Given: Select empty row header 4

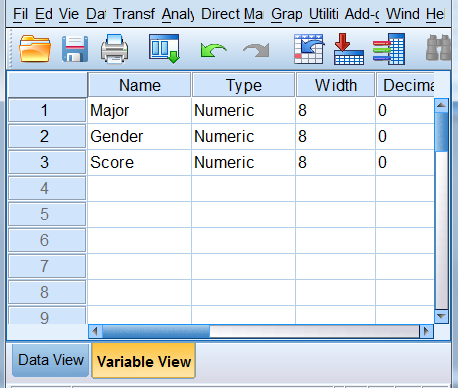Looking at the screenshot, I should click(x=47, y=188).
